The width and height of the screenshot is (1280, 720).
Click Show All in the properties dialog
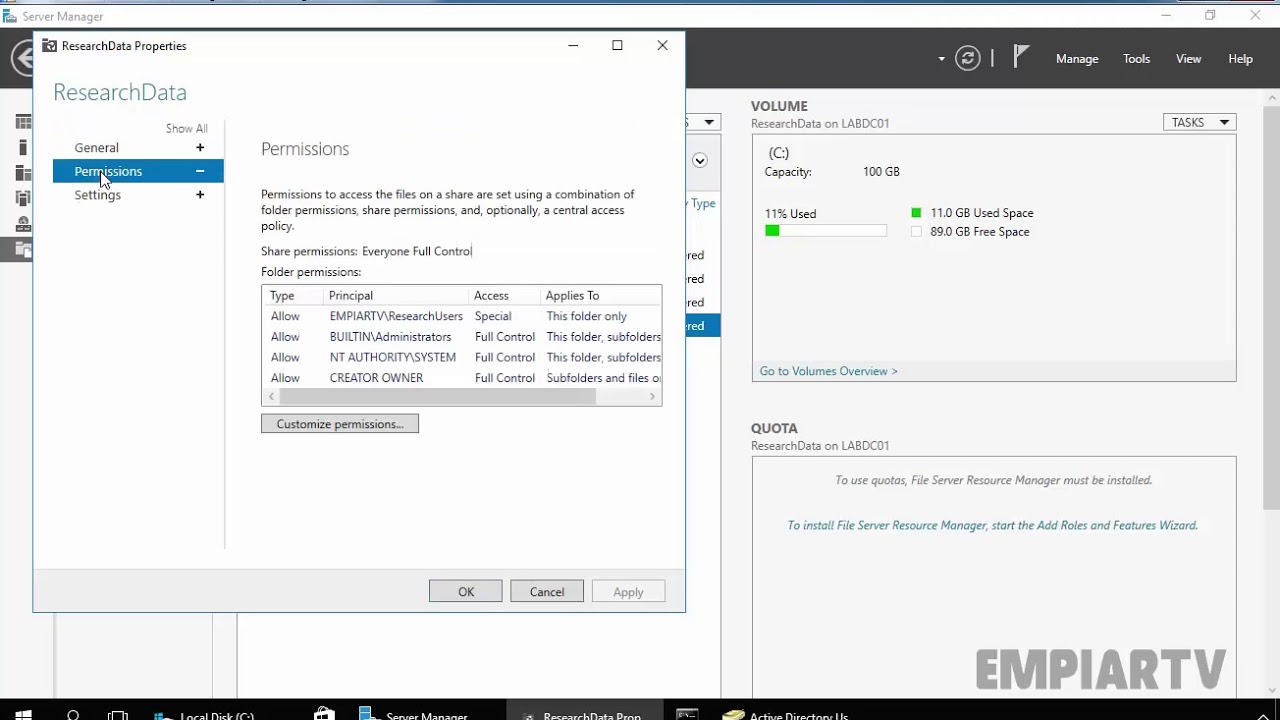pos(187,129)
